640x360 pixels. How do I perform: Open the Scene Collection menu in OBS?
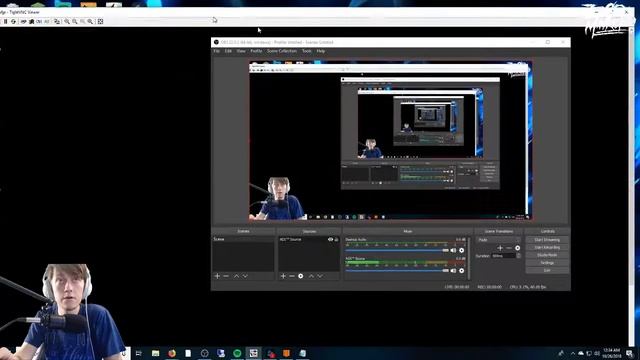pos(282,51)
